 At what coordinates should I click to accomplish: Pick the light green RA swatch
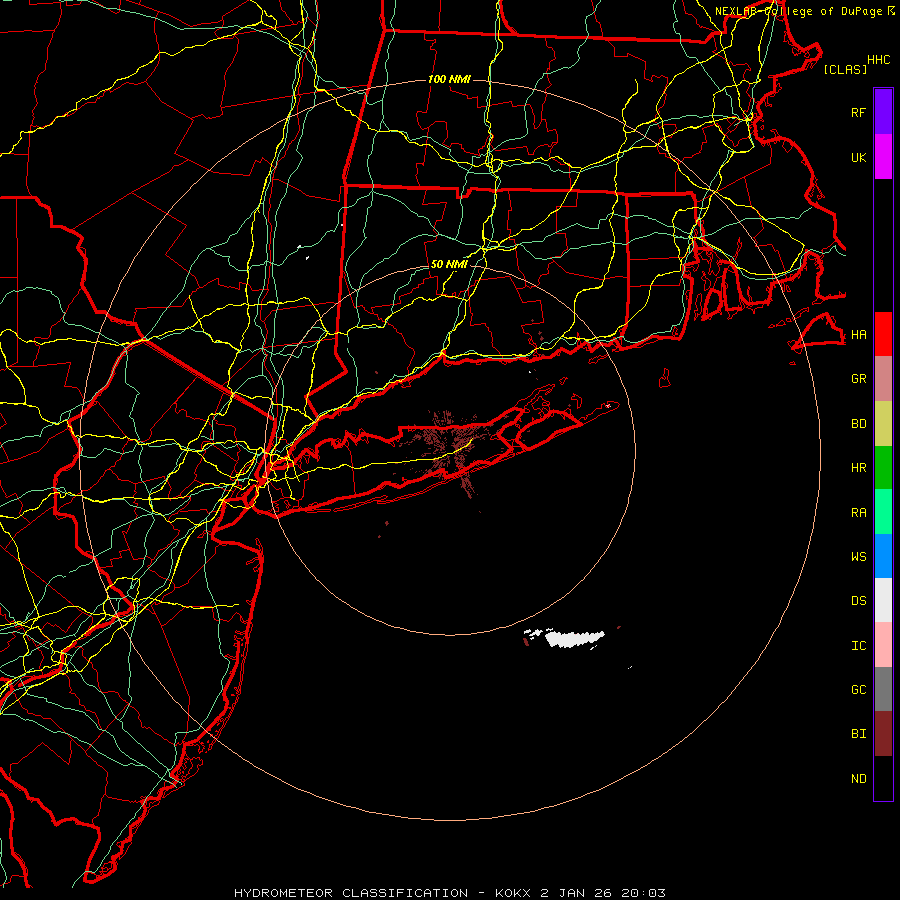[883, 512]
